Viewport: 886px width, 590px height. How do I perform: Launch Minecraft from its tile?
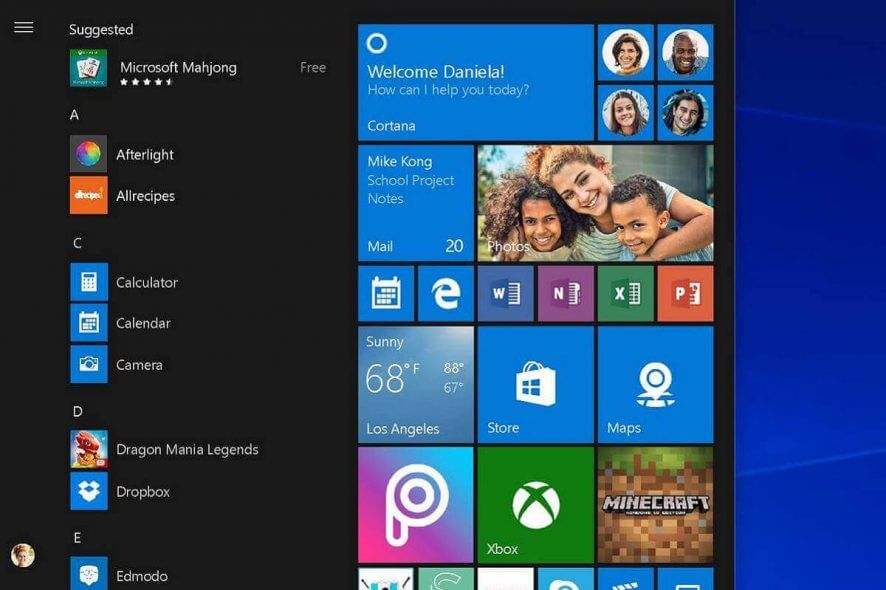click(x=655, y=503)
